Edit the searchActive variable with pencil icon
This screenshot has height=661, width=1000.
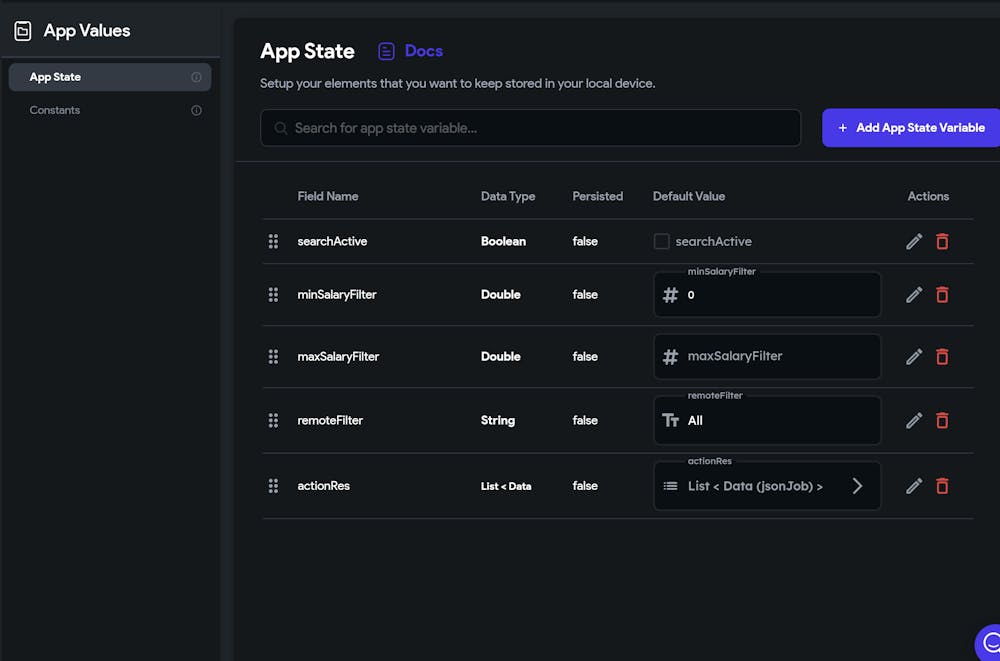(914, 241)
